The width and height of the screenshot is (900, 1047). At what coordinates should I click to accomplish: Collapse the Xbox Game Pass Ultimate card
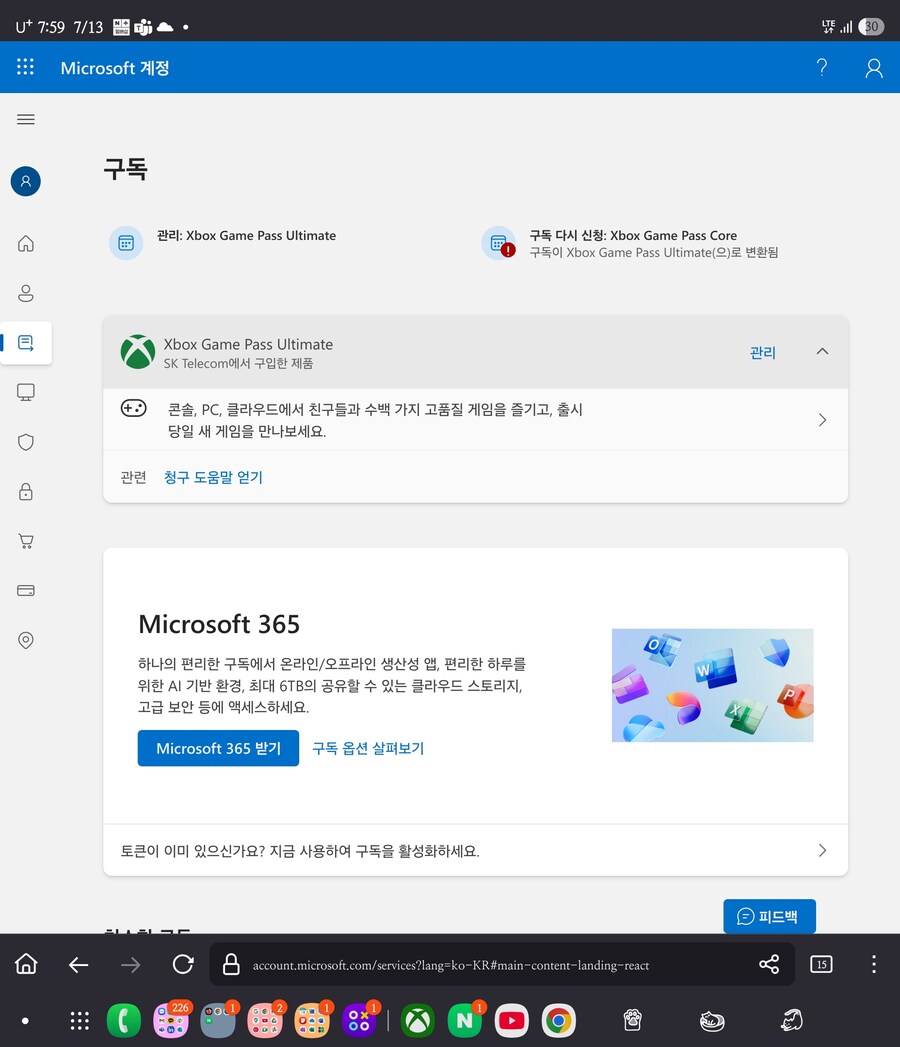823,351
